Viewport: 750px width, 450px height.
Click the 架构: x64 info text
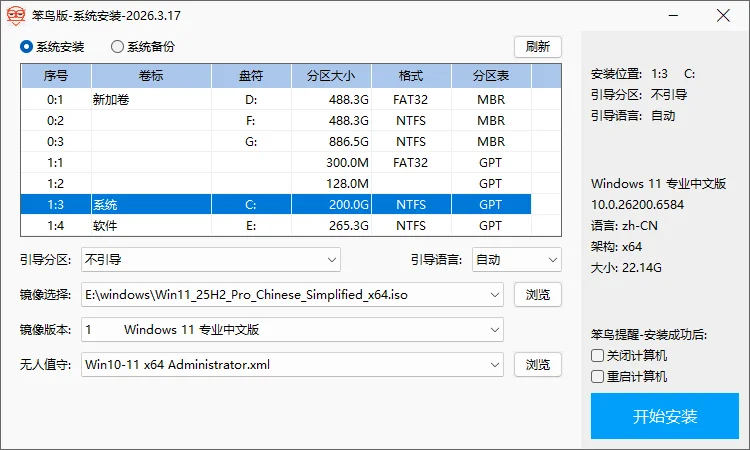pyautogui.click(x=617, y=247)
